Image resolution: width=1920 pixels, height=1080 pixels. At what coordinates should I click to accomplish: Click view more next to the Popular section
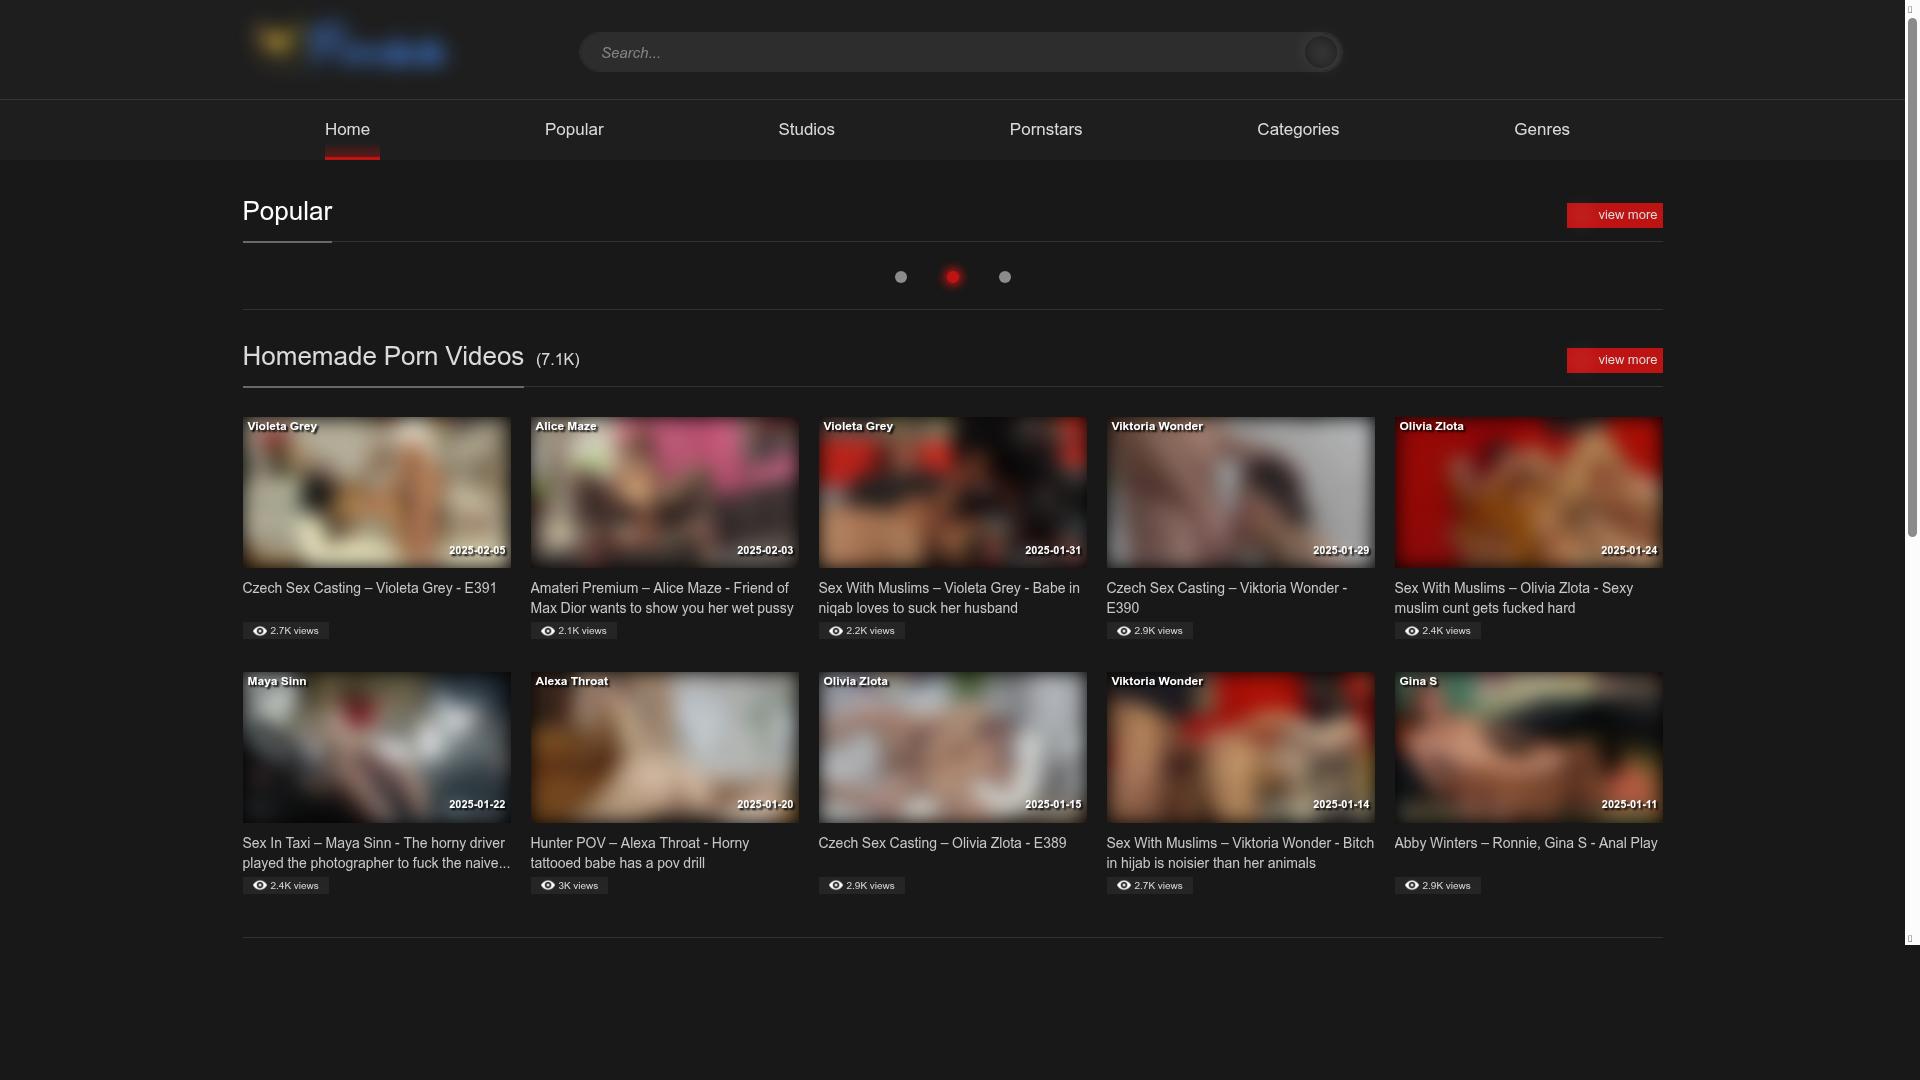pyautogui.click(x=1614, y=215)
